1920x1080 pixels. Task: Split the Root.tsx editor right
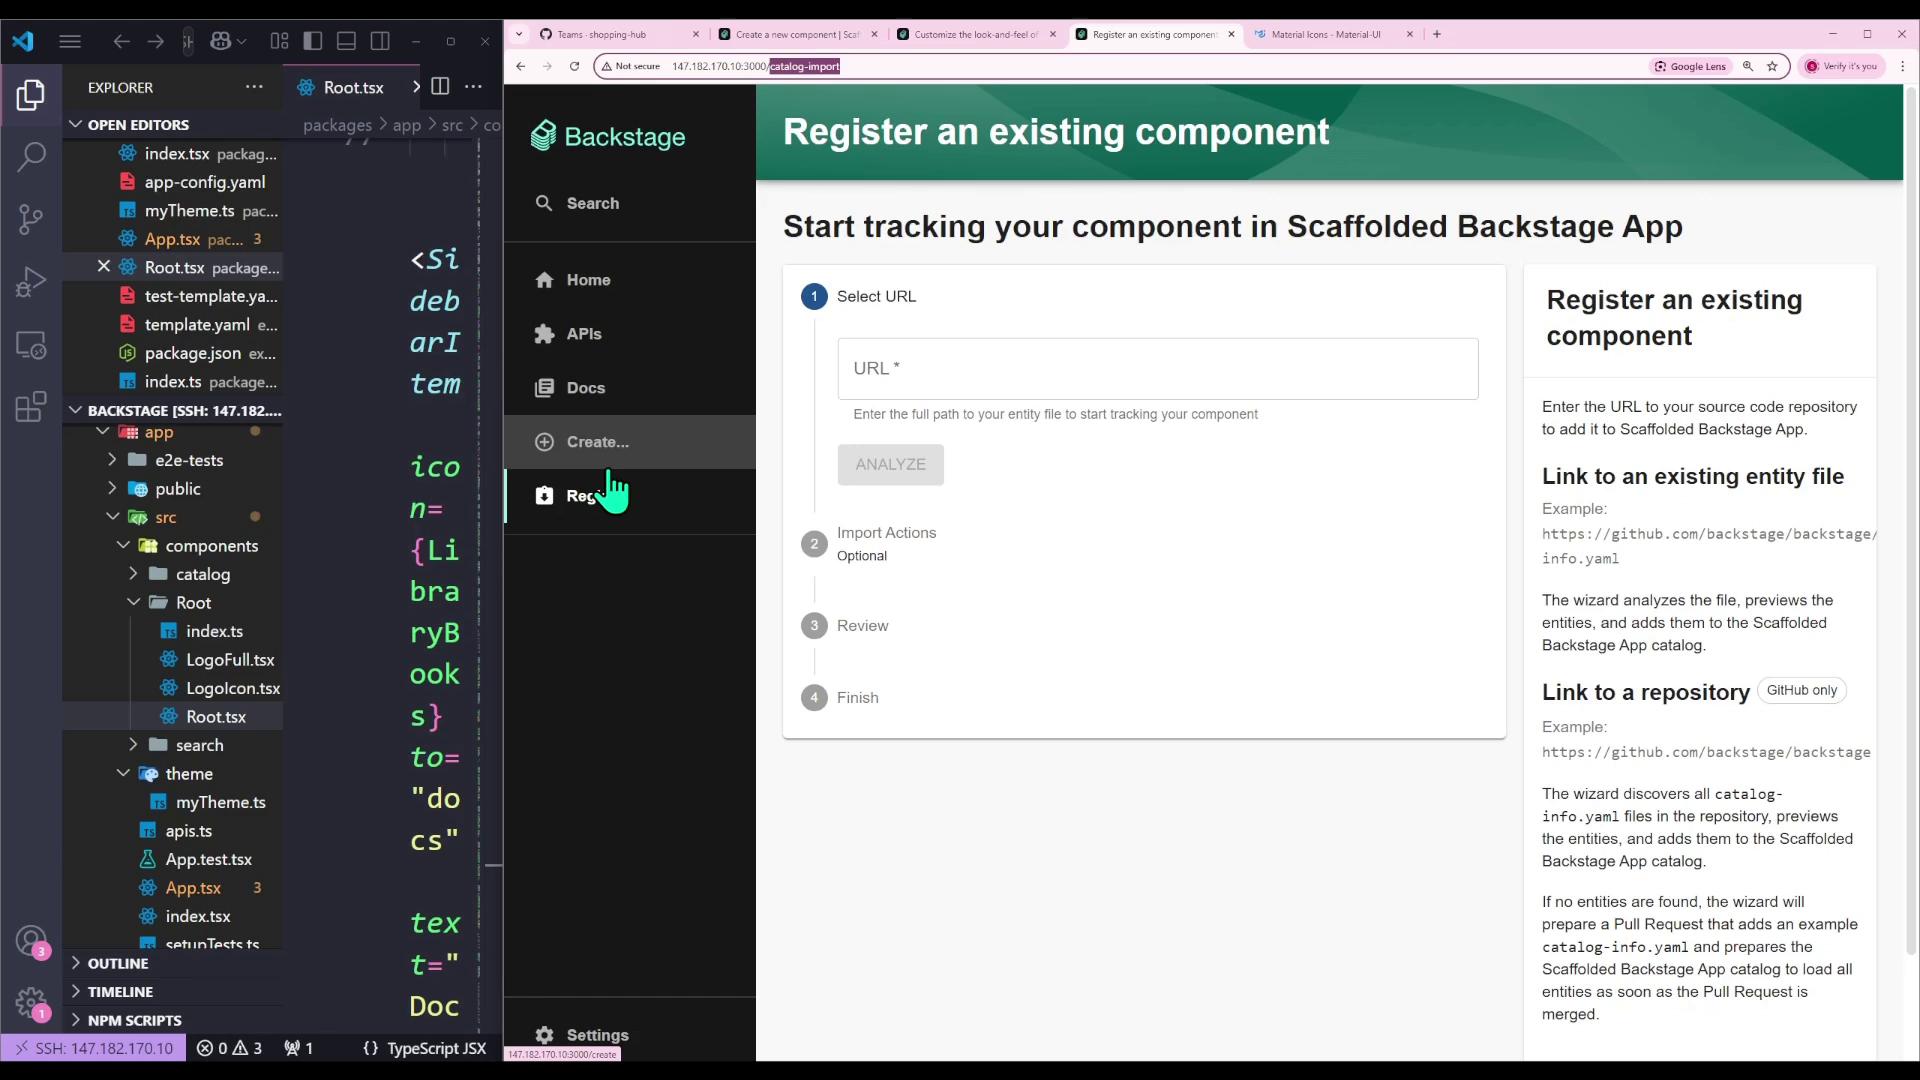tap(440, 87)
